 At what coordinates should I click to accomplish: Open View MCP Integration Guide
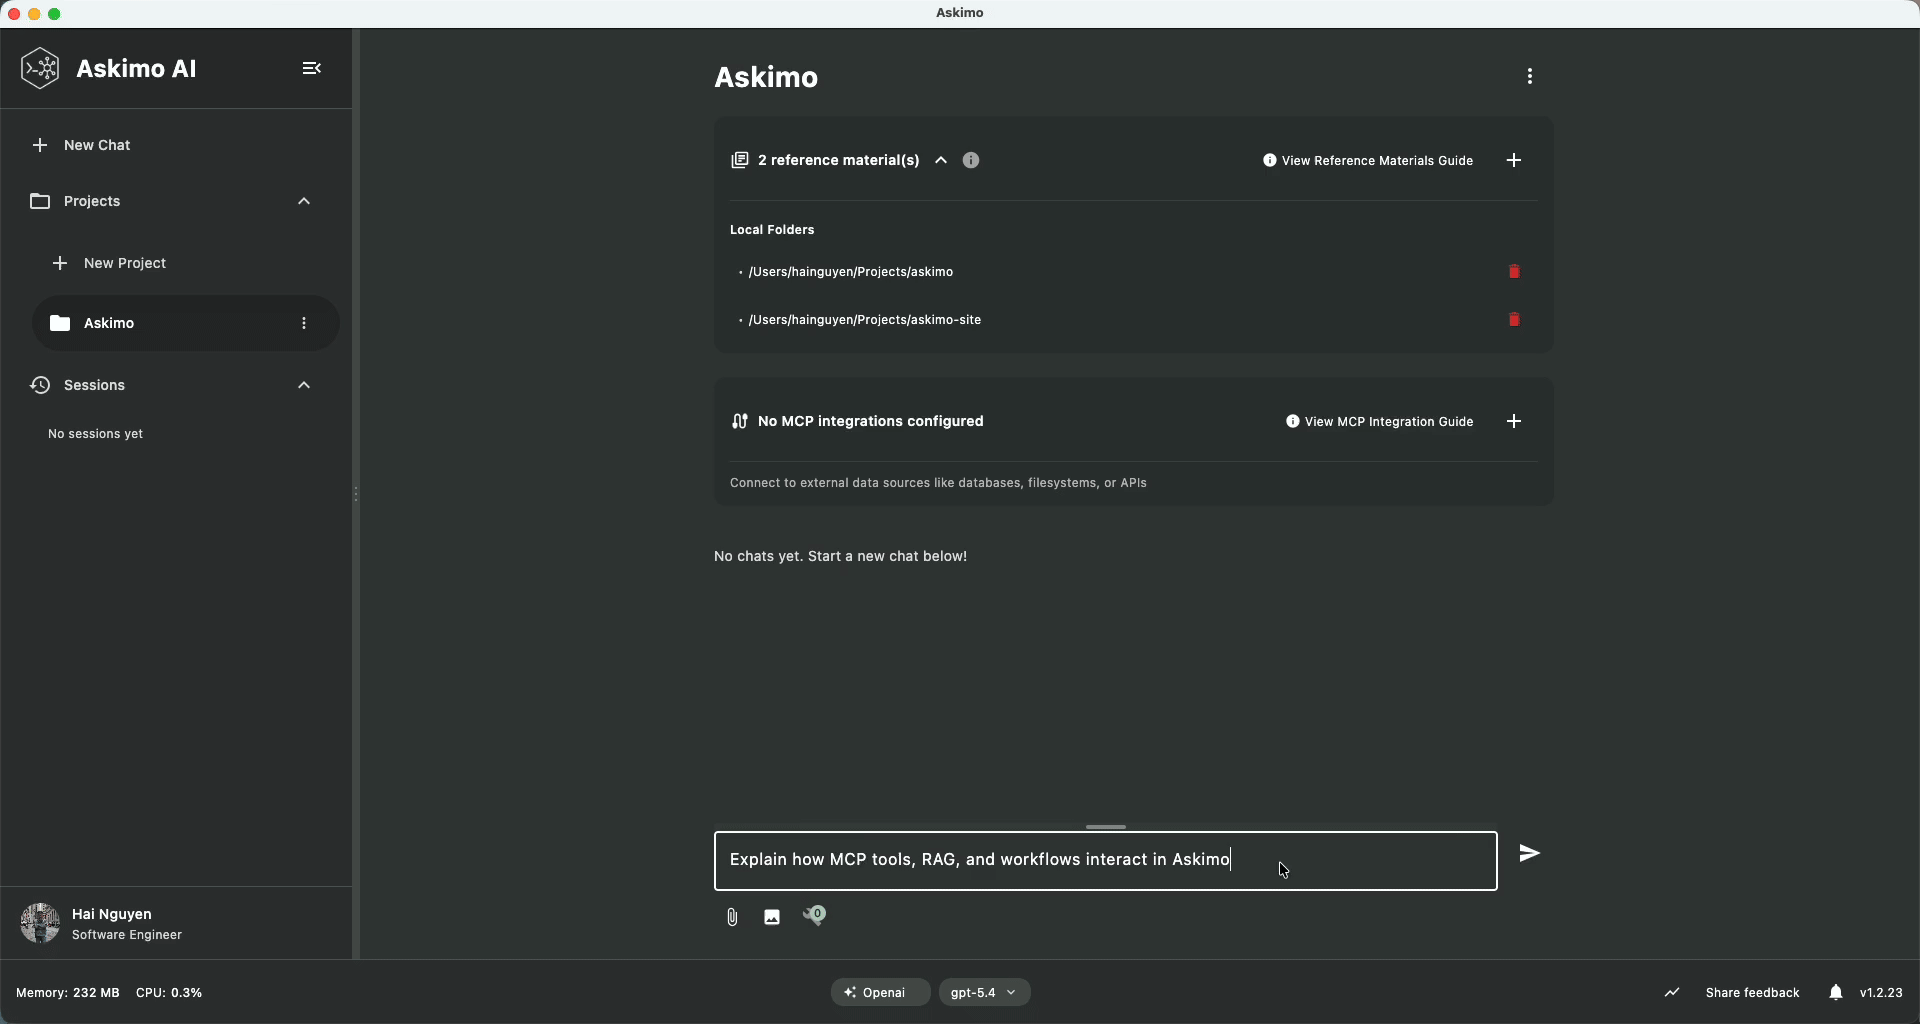click(1379, 422)
